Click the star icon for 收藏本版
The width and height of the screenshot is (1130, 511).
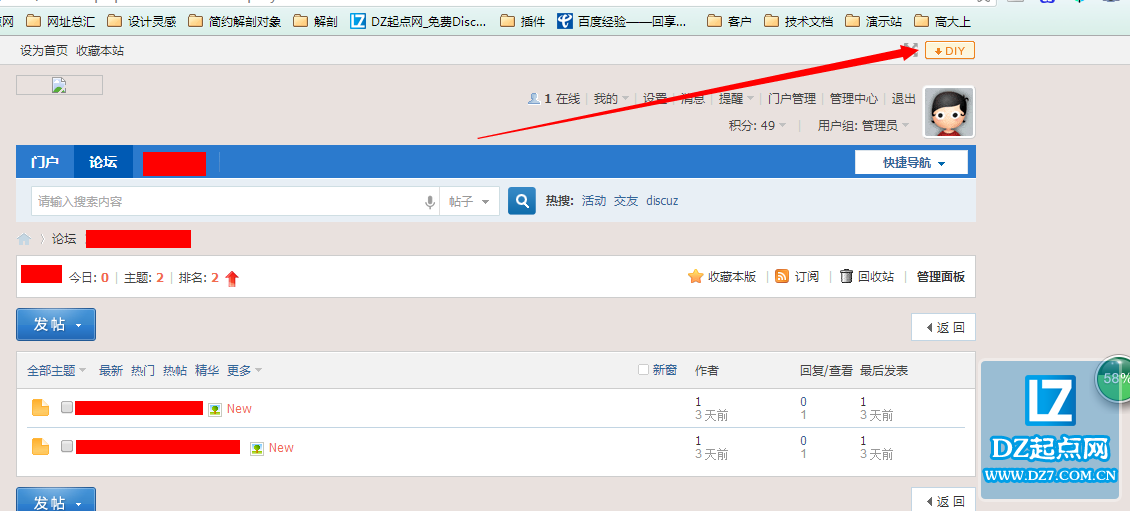coord(695,277)
